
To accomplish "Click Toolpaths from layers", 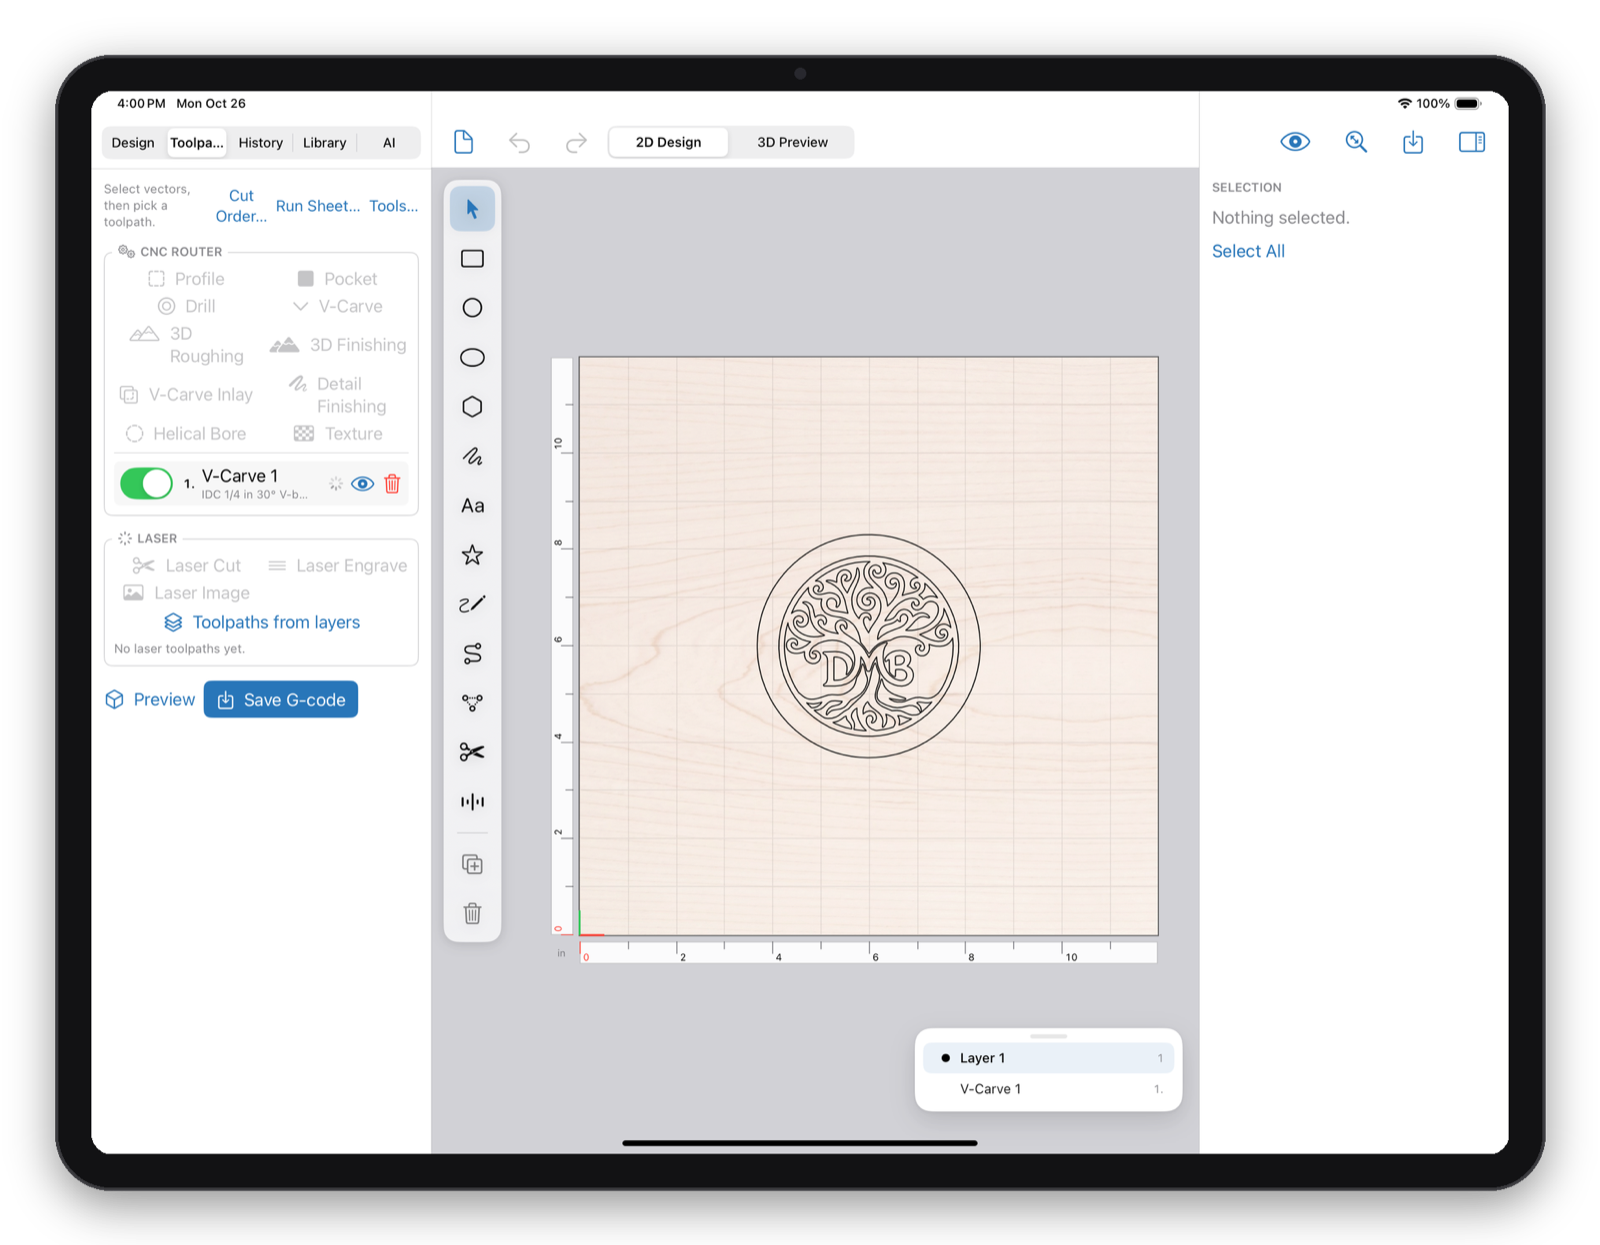I will [262, 622].
